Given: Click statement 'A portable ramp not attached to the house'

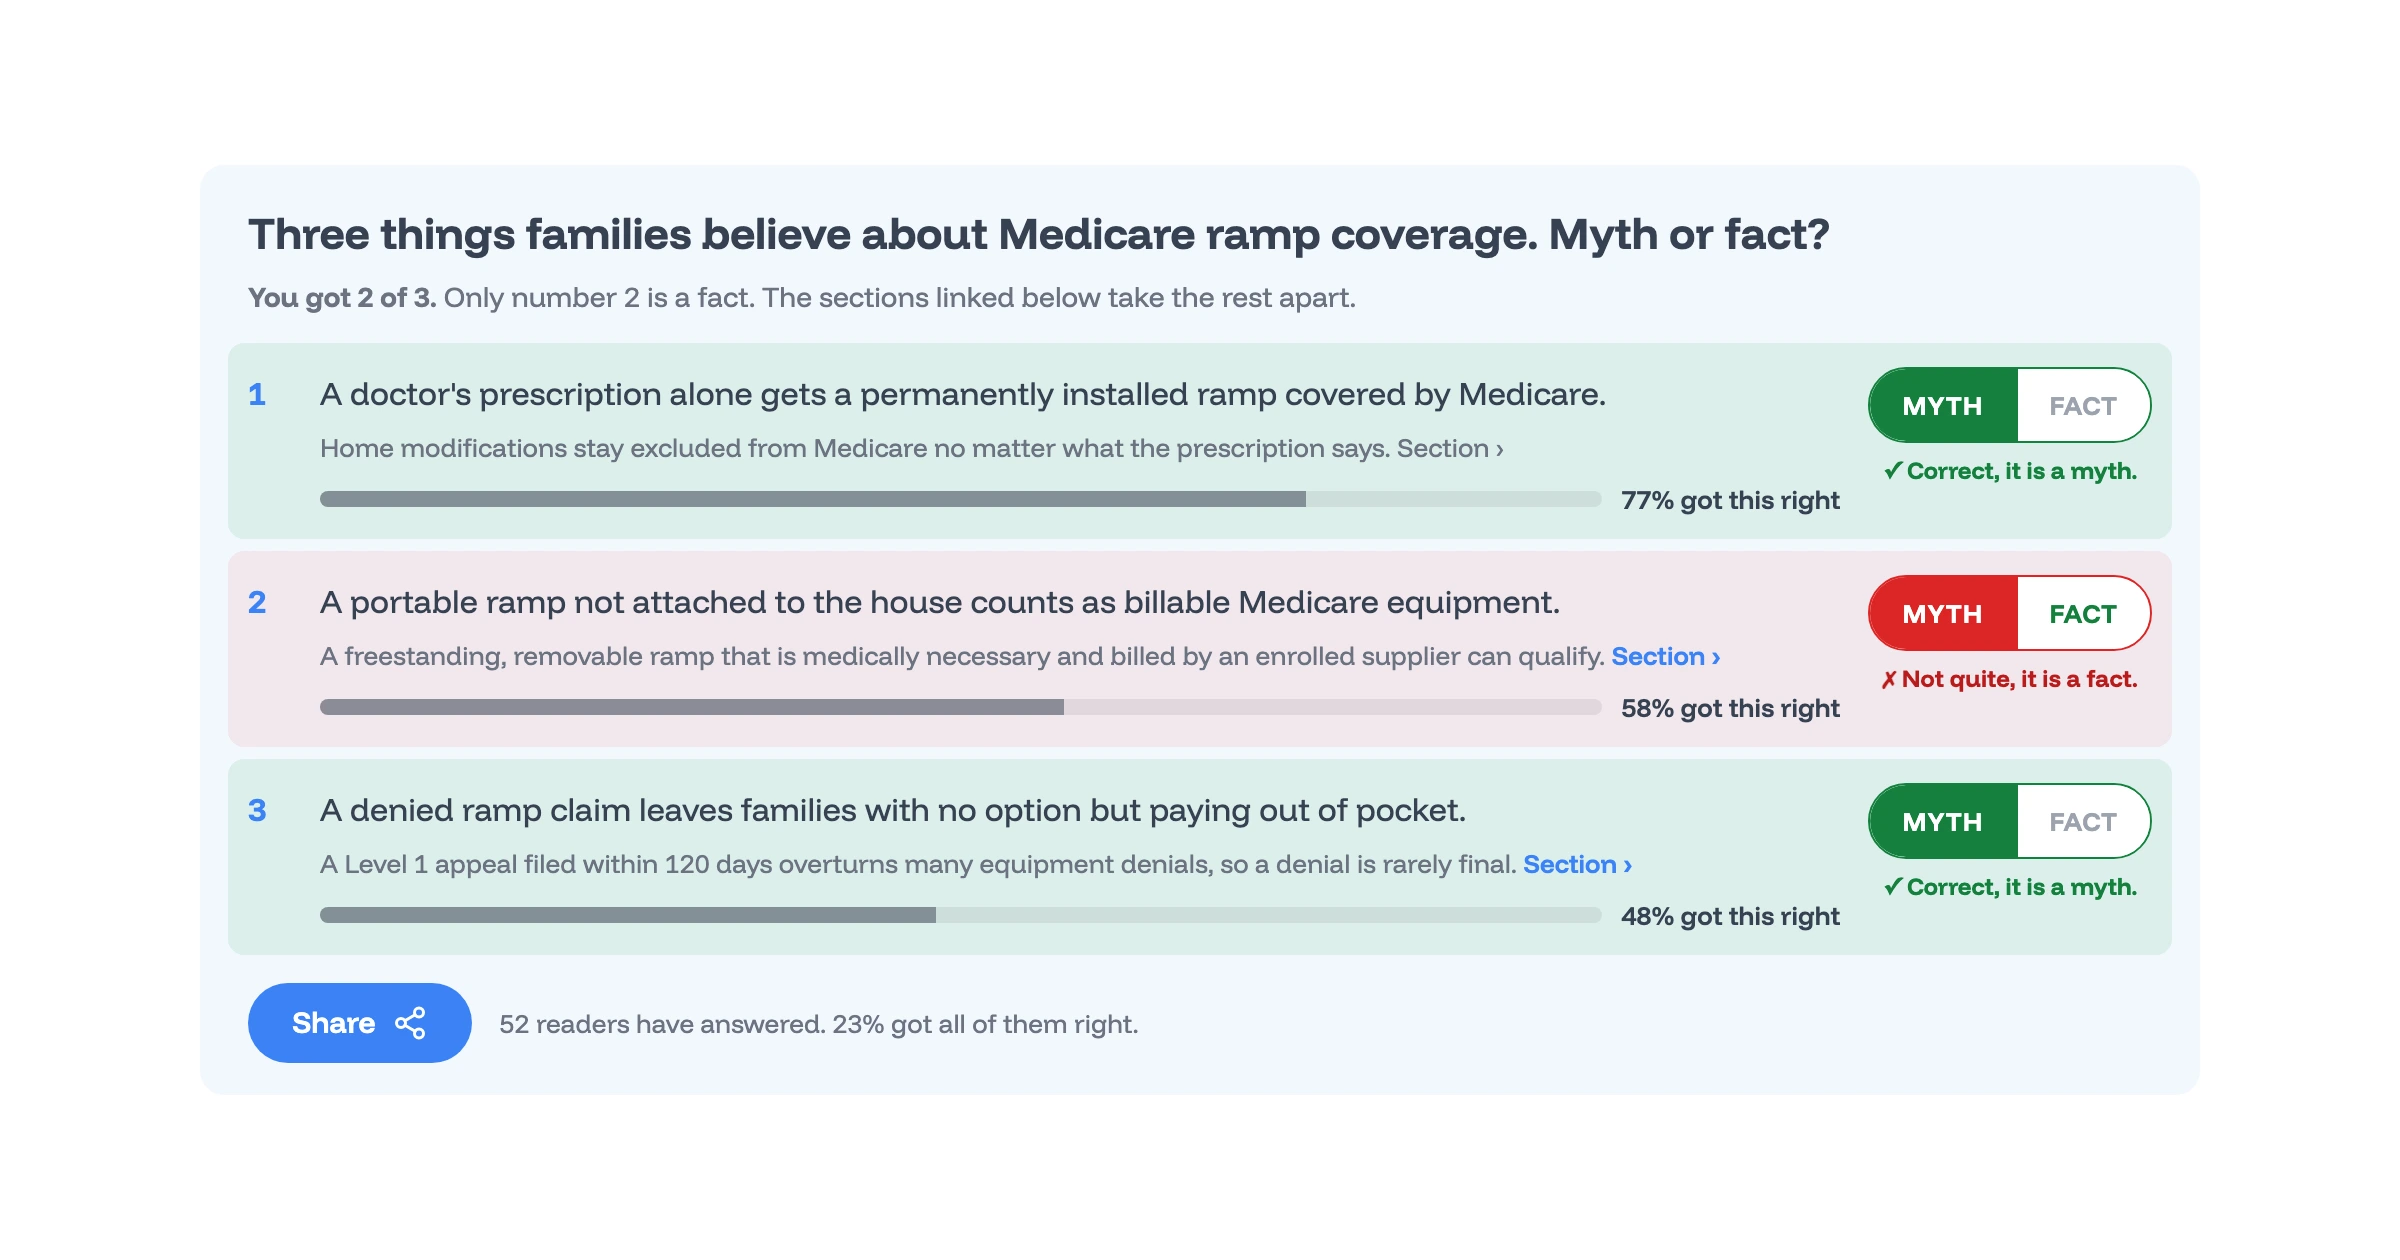Looking at the screenshot, I should tap(939, 602).
